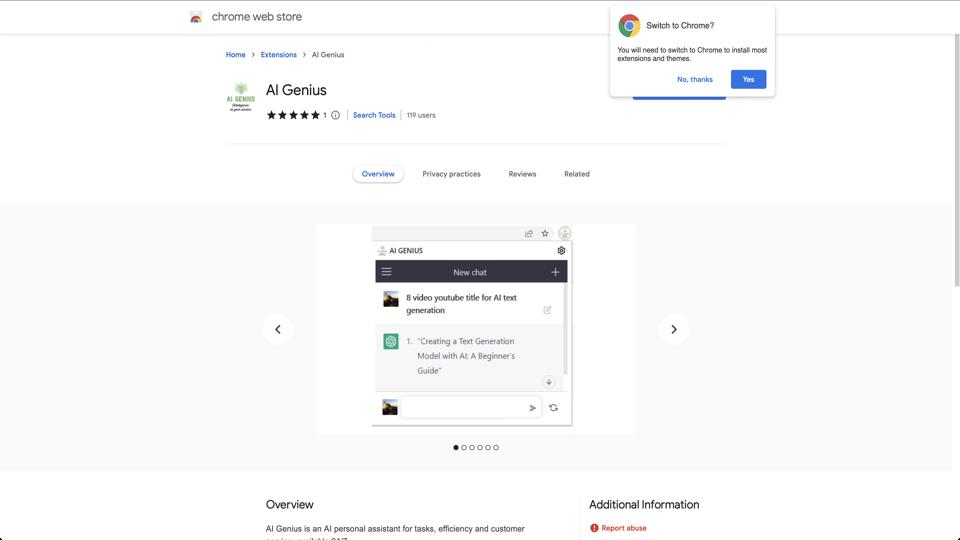This screenshot has width=960, height=540.
Task: Switch to the Related tab
Action: click(577, 174)
